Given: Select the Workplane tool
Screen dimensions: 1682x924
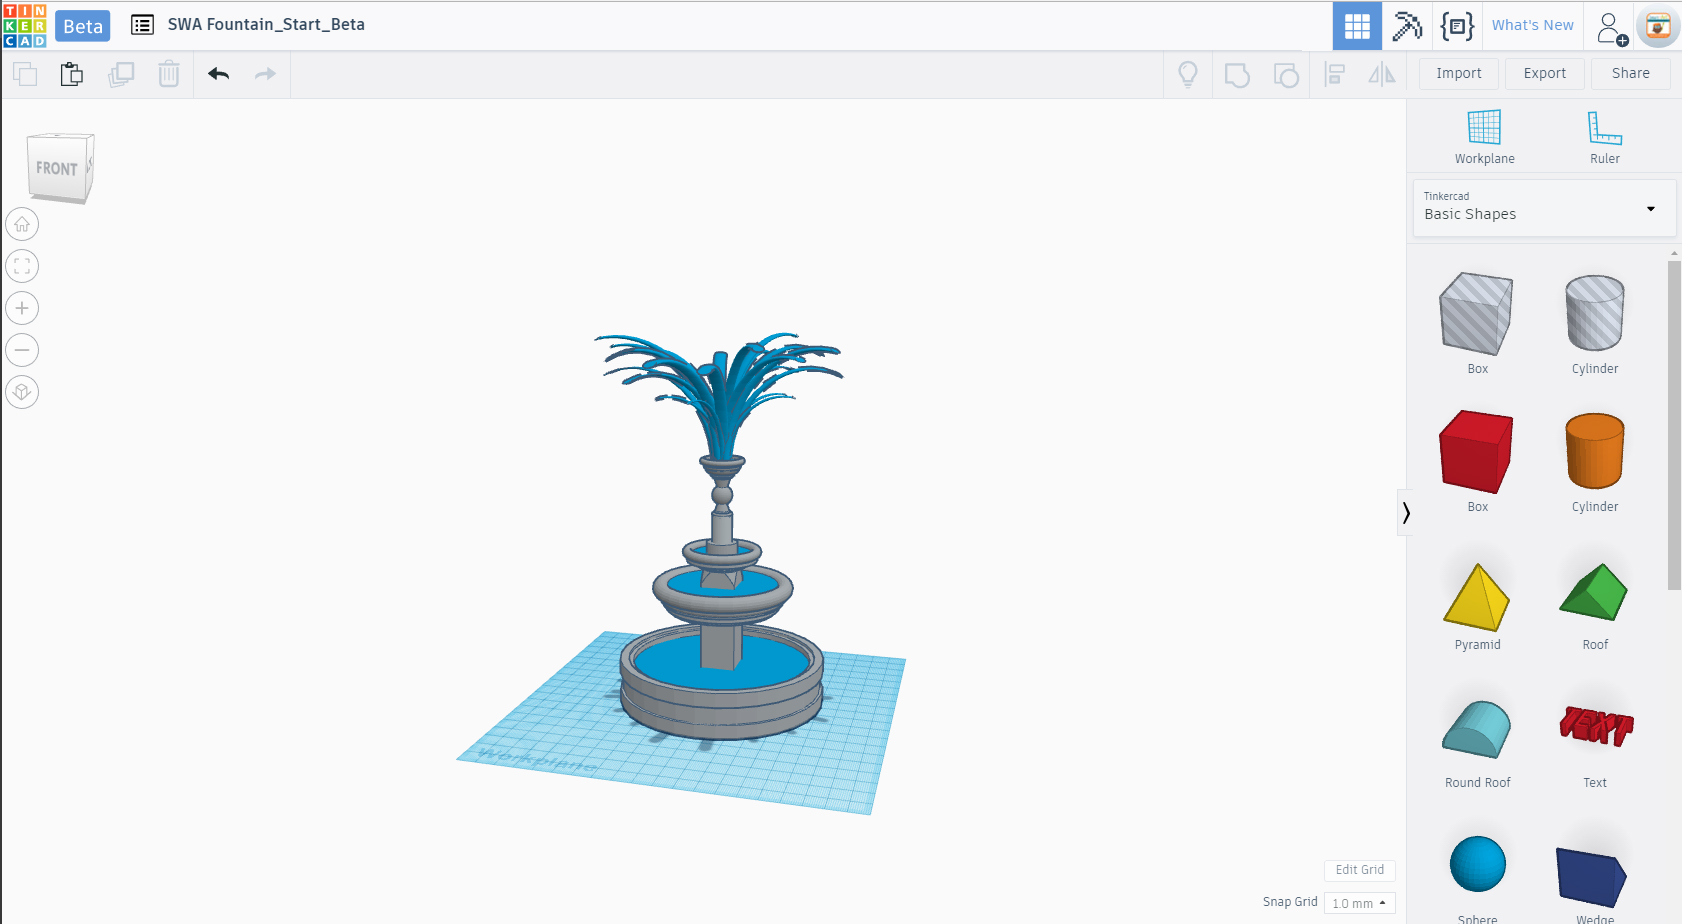Looking at the screenshot, I should tap(1484, 137).
